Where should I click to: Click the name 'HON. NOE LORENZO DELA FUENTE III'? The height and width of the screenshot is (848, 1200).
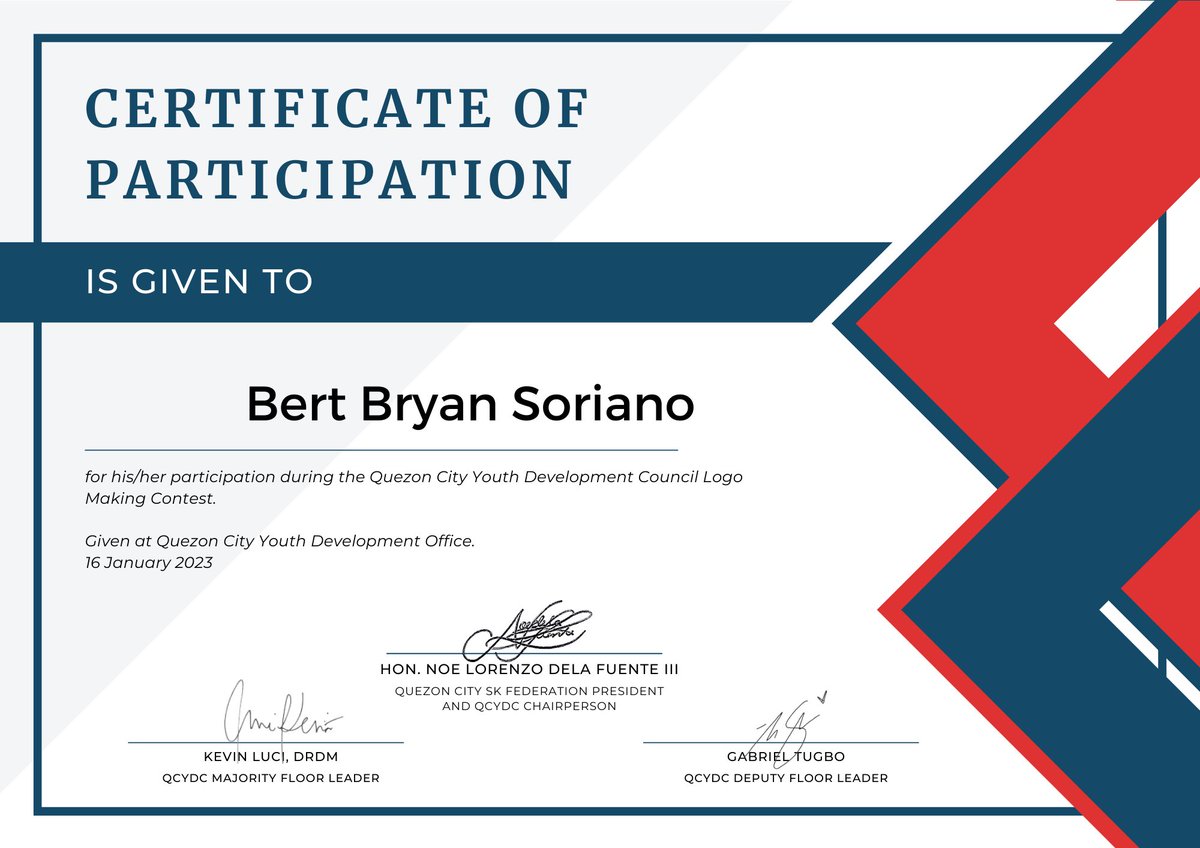530,669
